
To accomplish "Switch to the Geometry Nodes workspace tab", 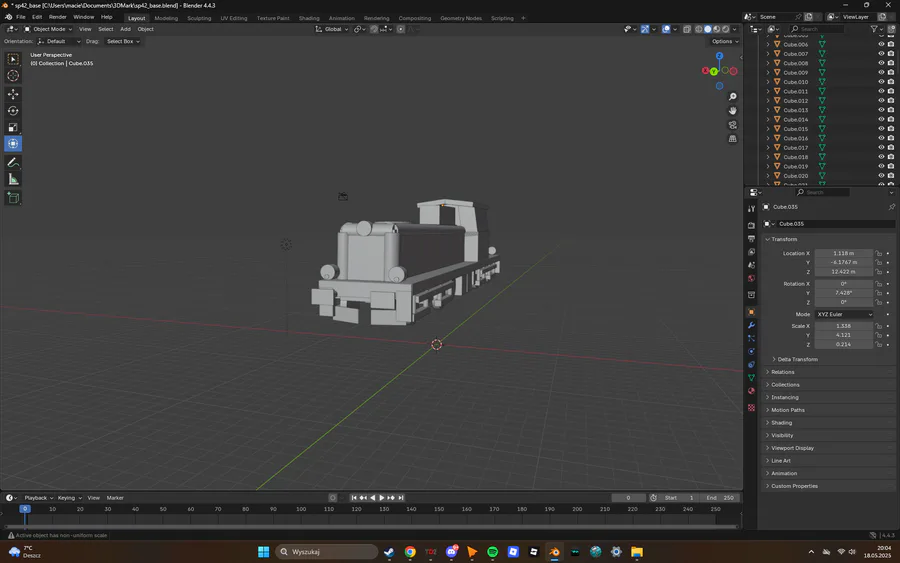I will point(460,18).
